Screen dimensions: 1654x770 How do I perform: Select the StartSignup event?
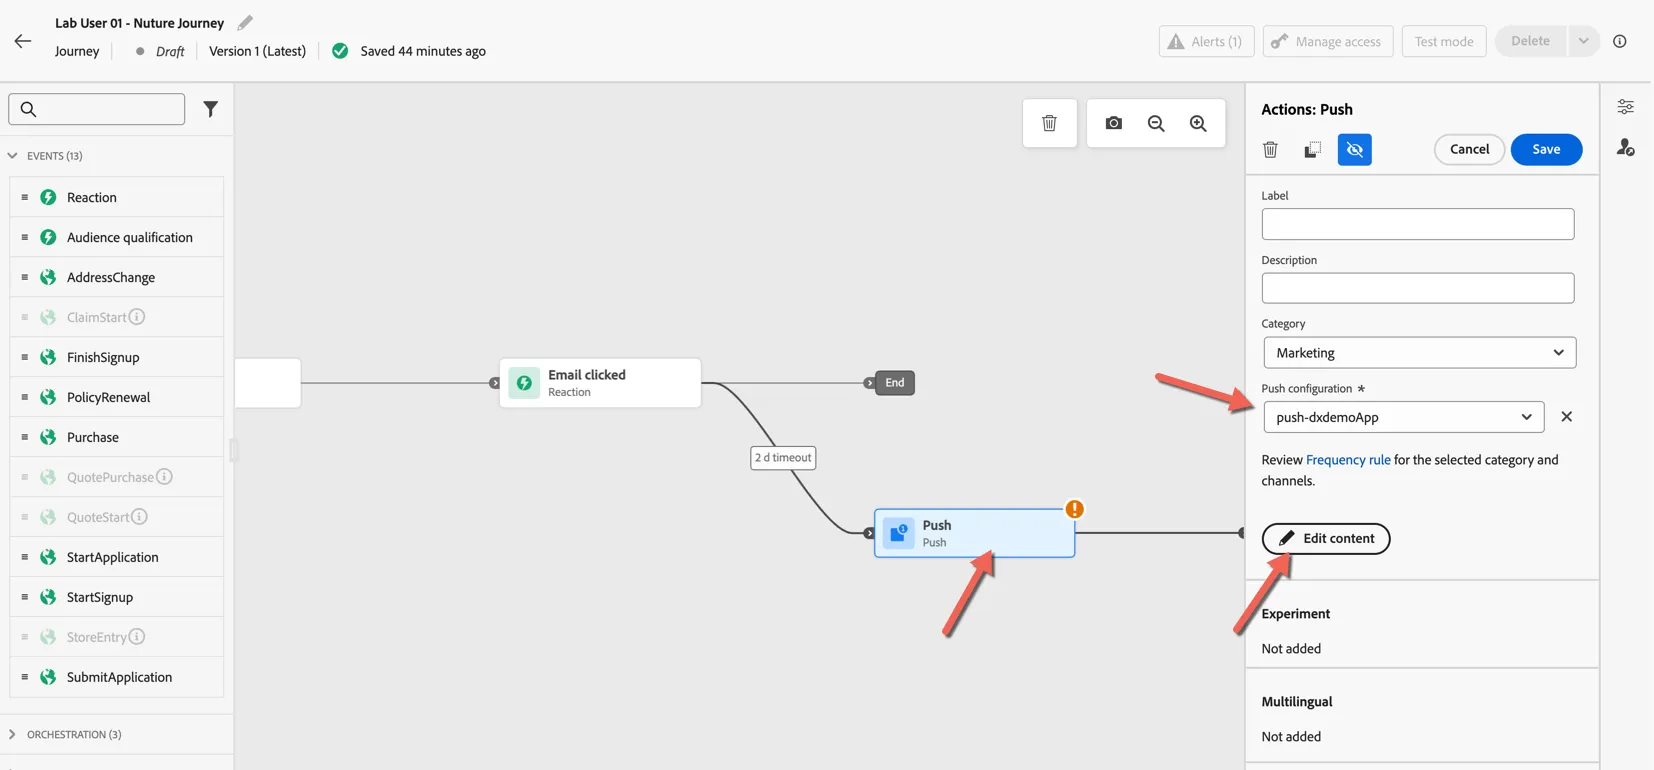pyautogui.click(x=117, y=597)
